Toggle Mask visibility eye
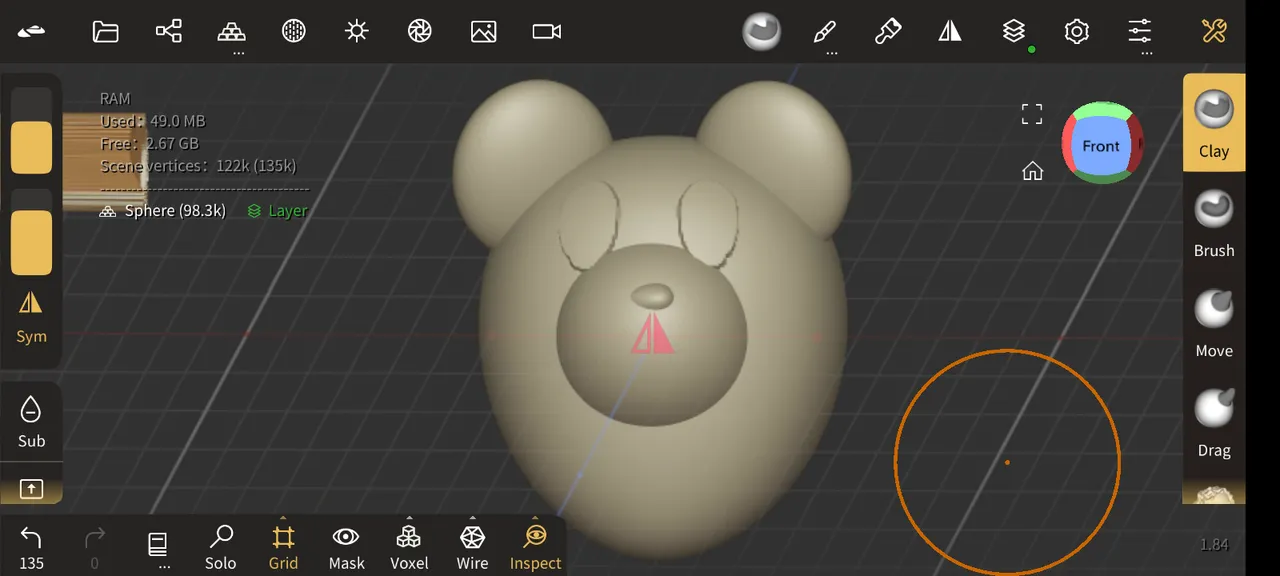The width and height of the screenshot is (1280, 576). [346, 547]
